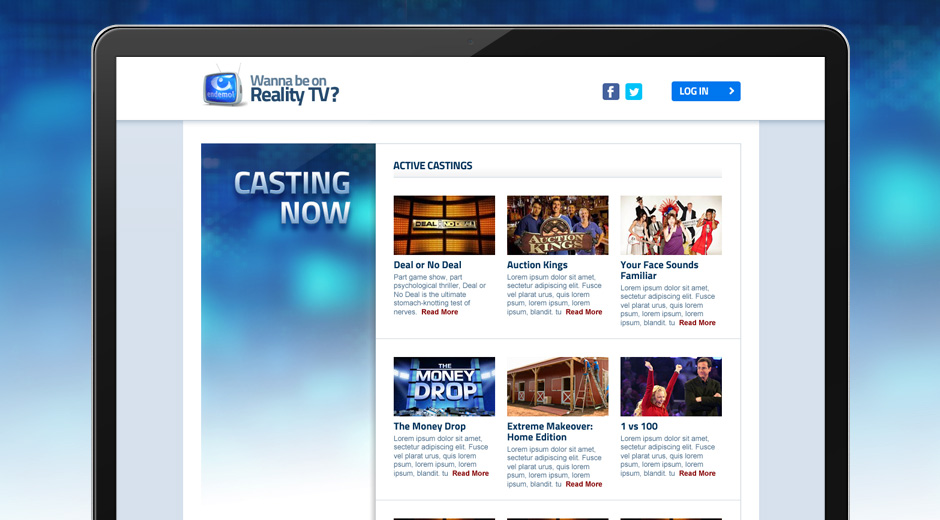Read More under The Money Drop

pos(471,473)
